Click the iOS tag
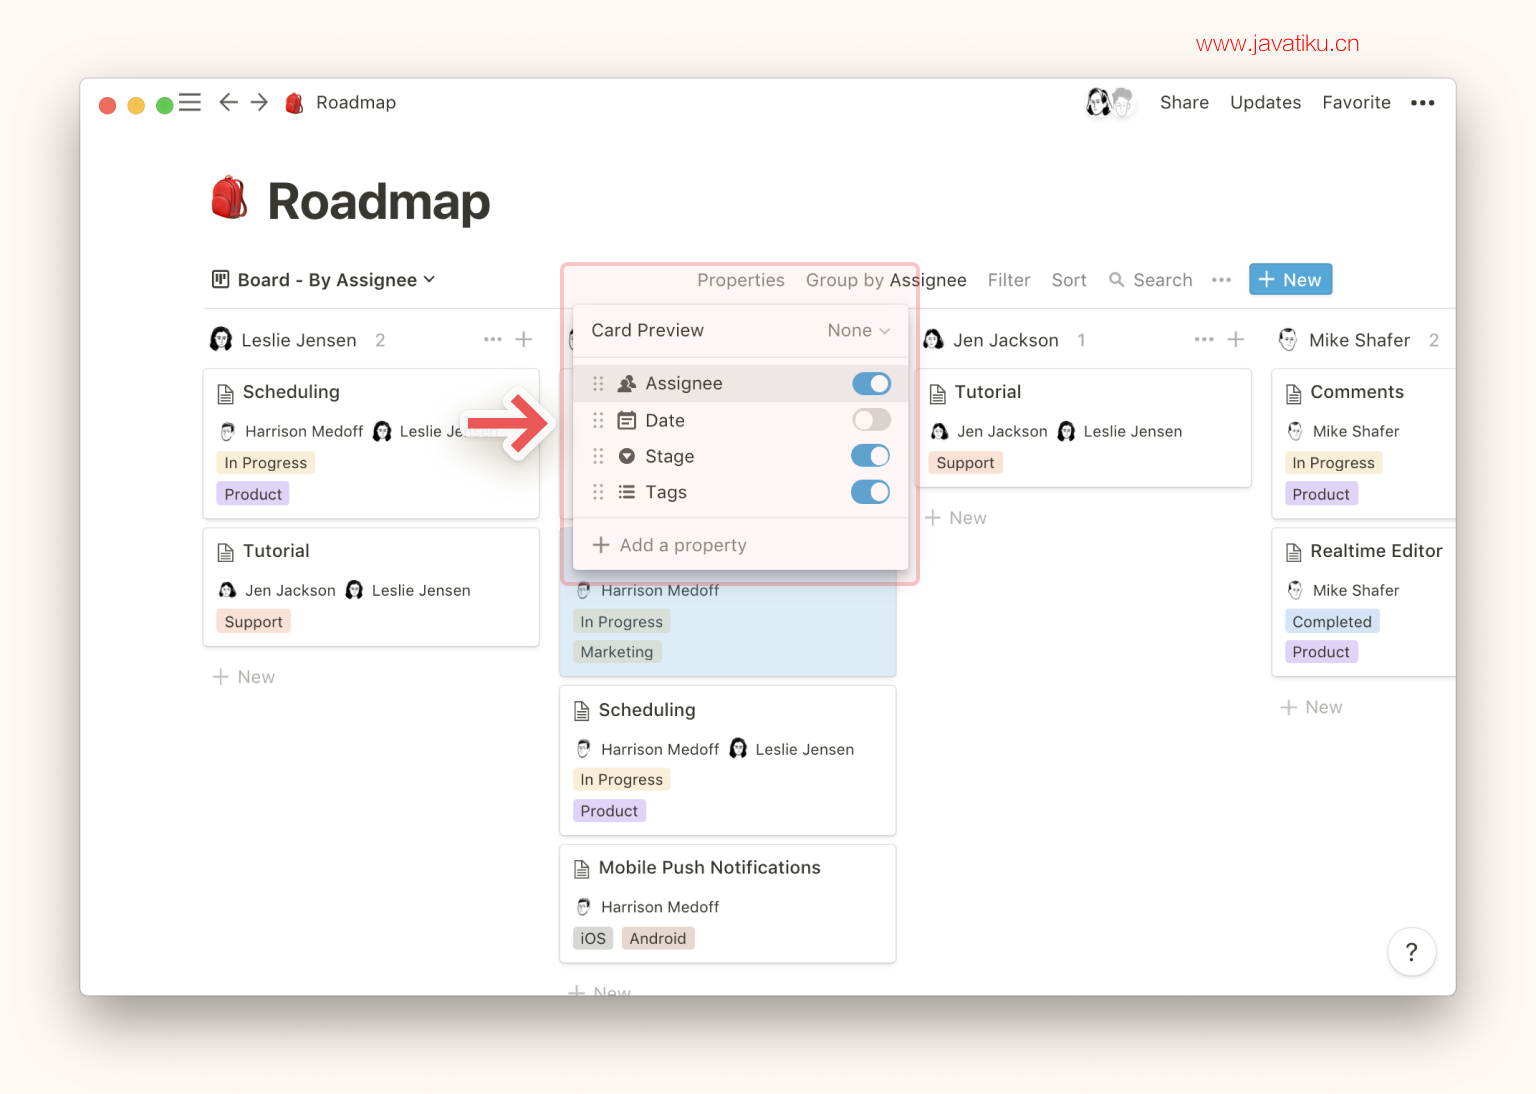This screenshot has width=1536, height=1094. (593, 938)
